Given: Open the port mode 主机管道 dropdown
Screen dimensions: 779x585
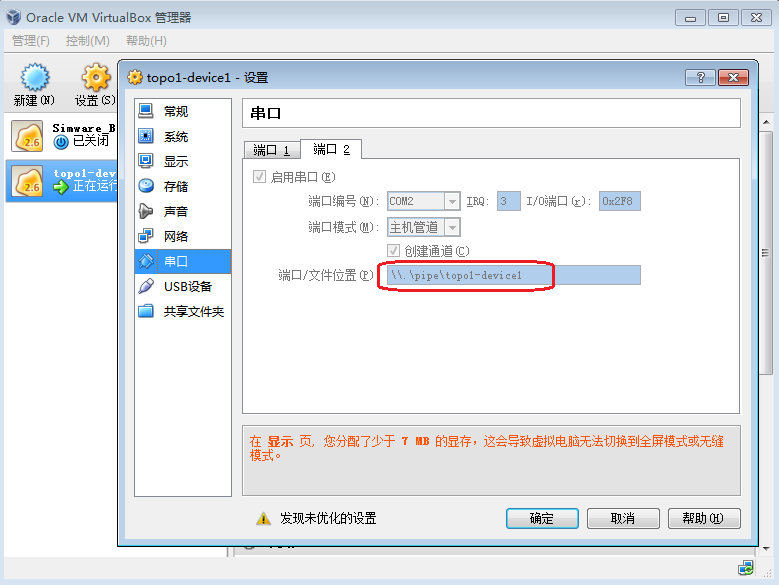Looking at the screenshot, I should (452, 227).
